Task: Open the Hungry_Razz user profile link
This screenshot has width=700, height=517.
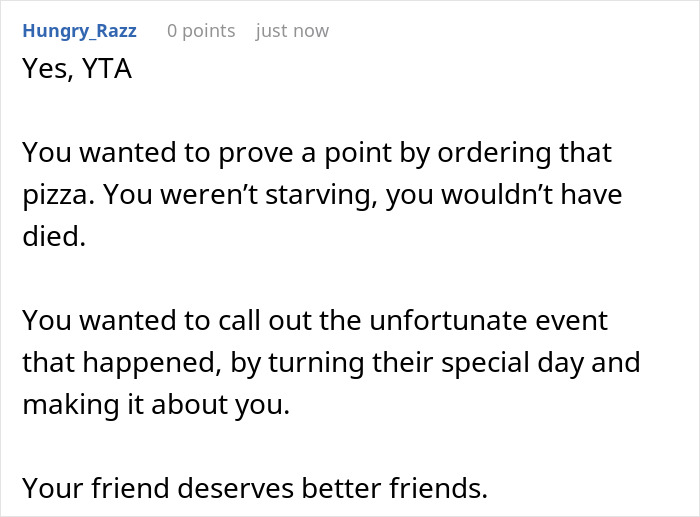Action: click(79, 31)
